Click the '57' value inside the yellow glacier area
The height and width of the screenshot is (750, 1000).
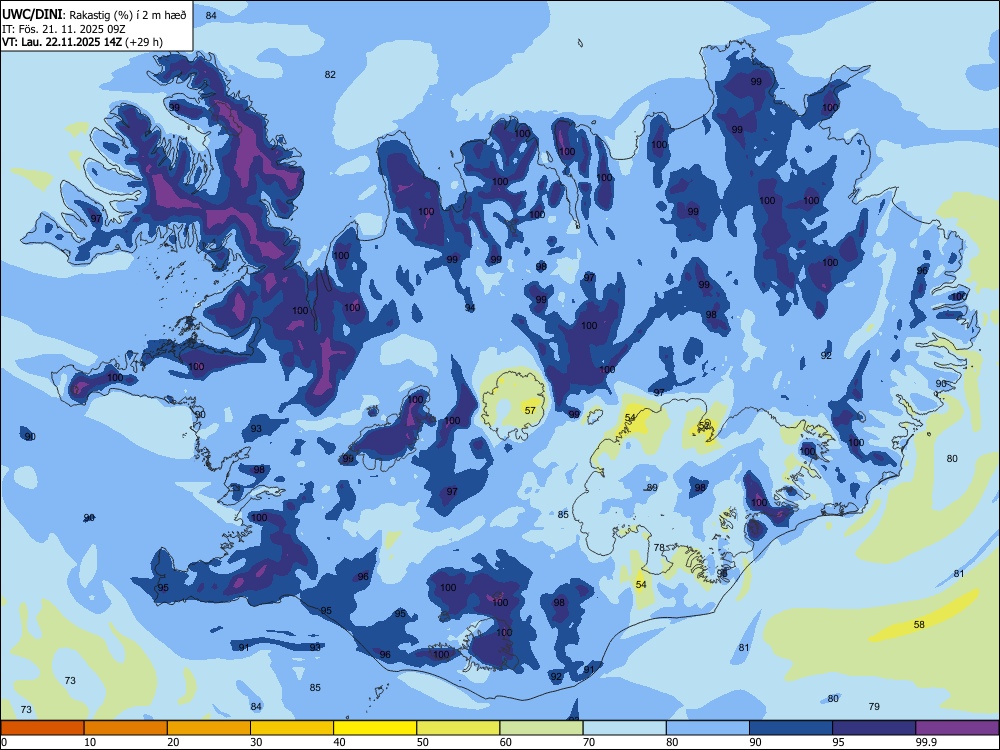(530, 410)
